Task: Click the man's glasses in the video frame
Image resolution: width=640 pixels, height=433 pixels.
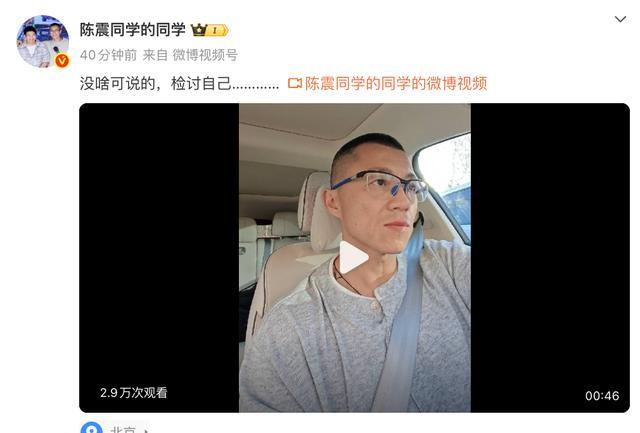Action: pos(380,184)
